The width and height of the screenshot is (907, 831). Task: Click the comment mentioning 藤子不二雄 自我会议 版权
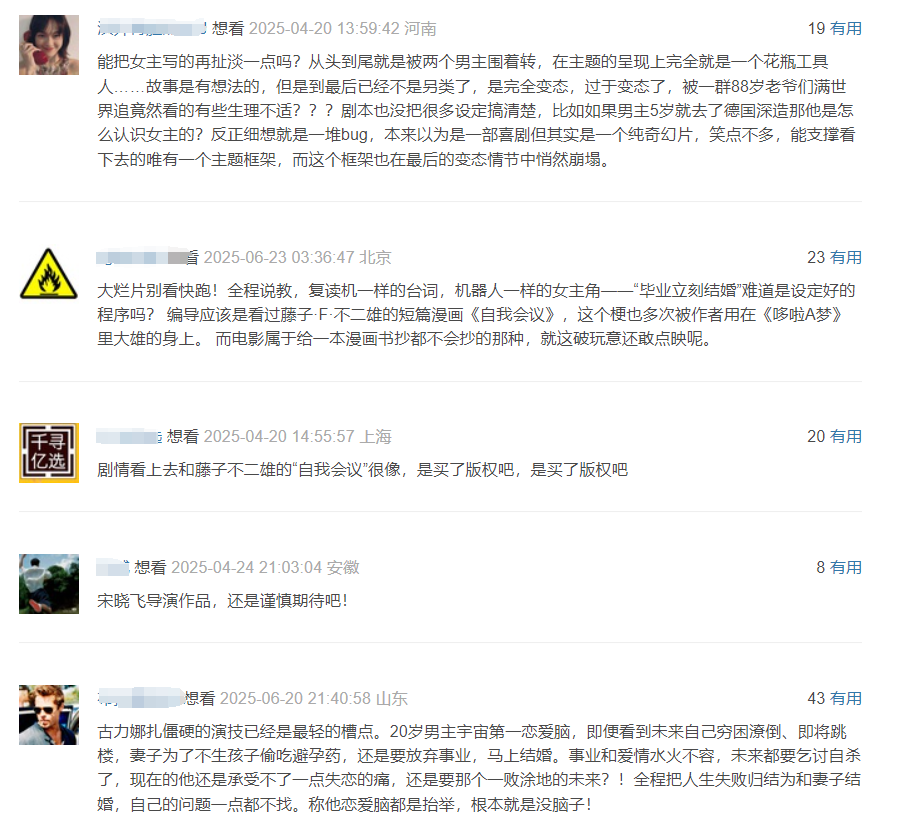click(363, 470)
